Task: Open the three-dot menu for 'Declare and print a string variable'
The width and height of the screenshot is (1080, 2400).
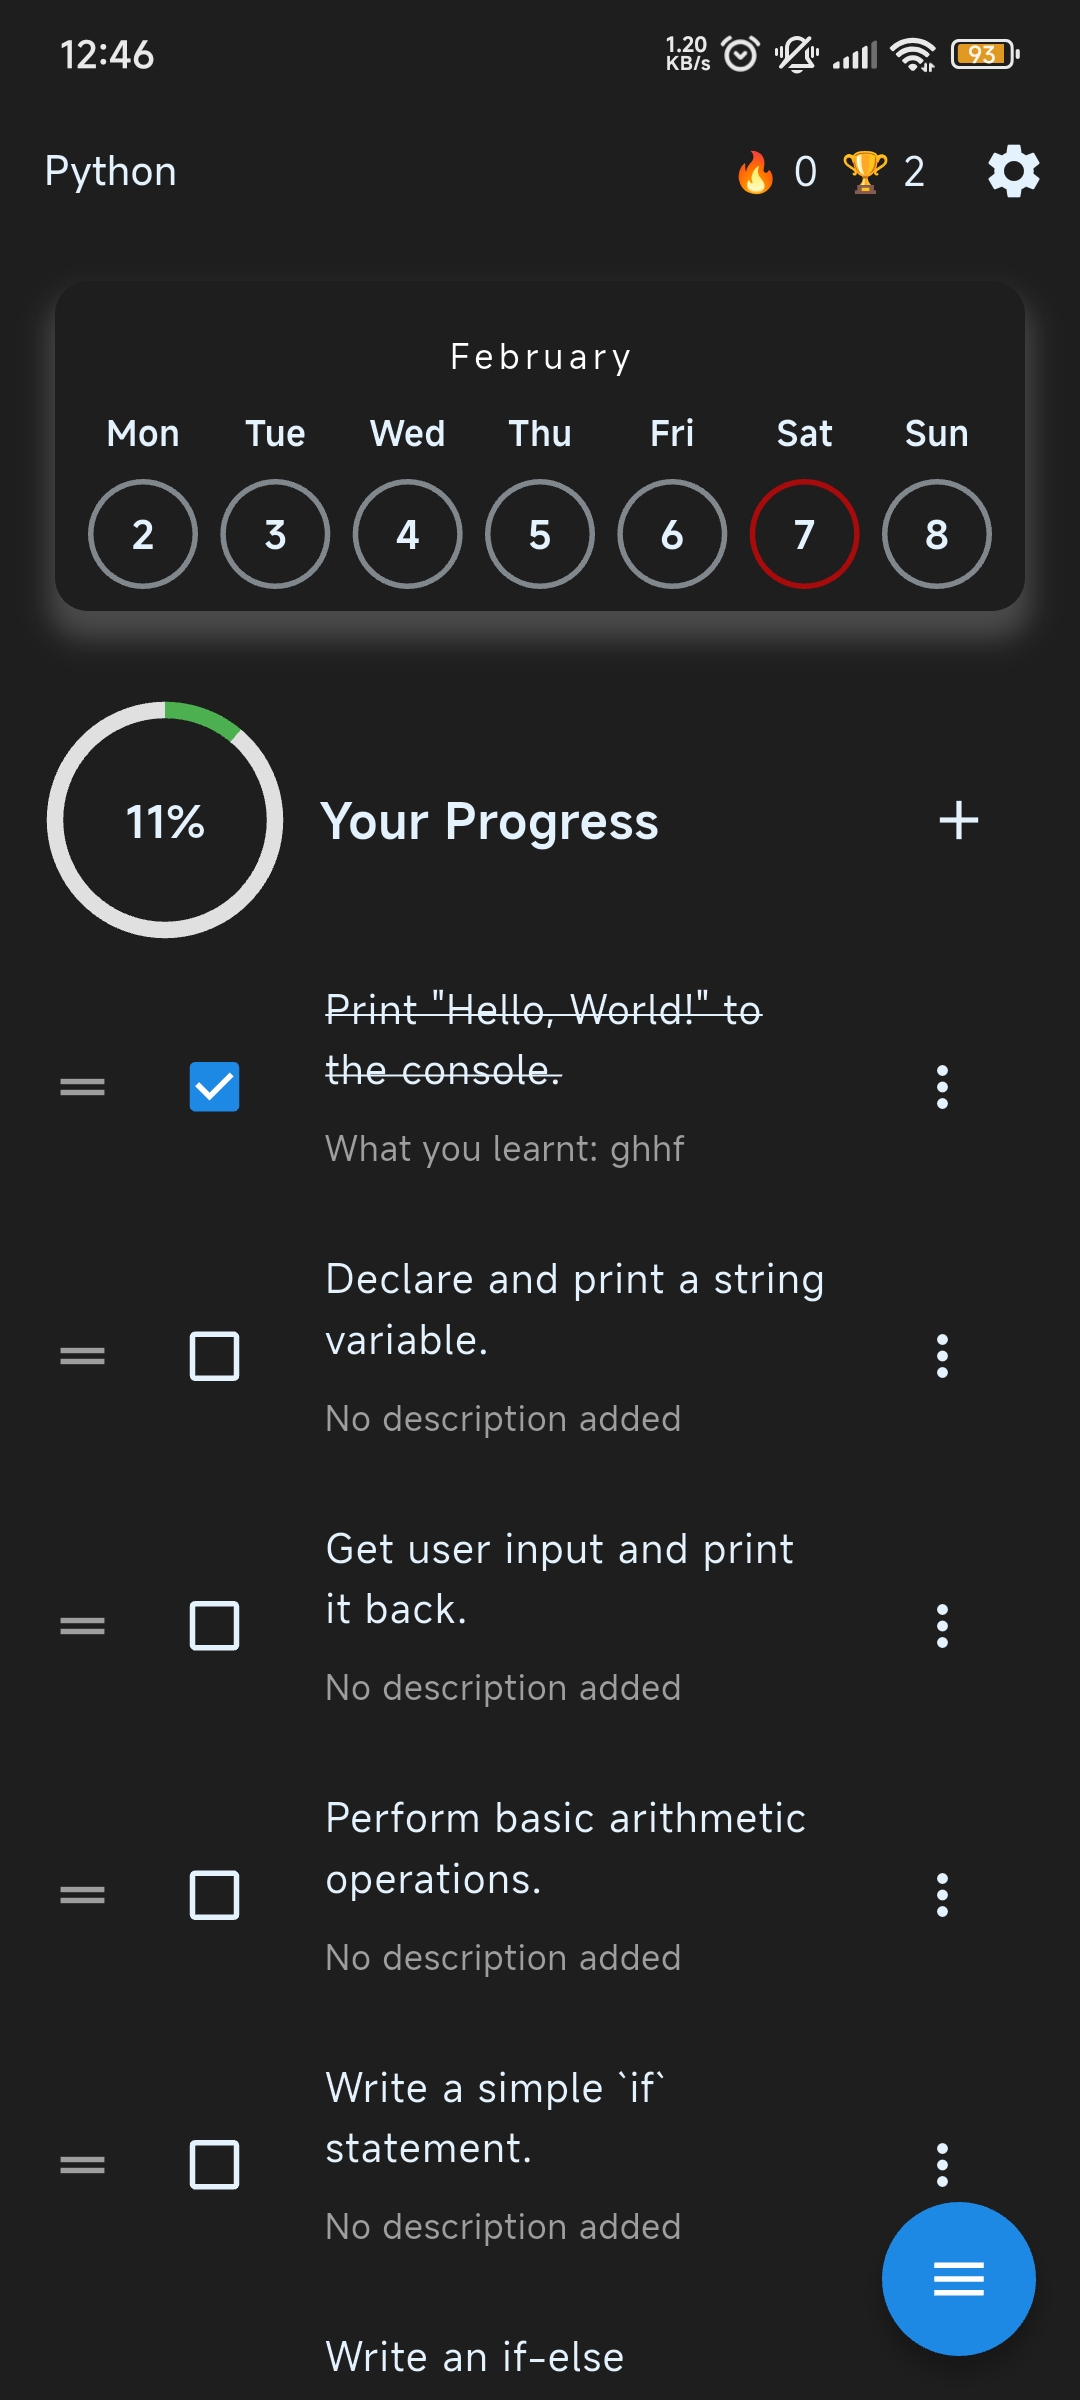Action: click(x=943, y=1357)
